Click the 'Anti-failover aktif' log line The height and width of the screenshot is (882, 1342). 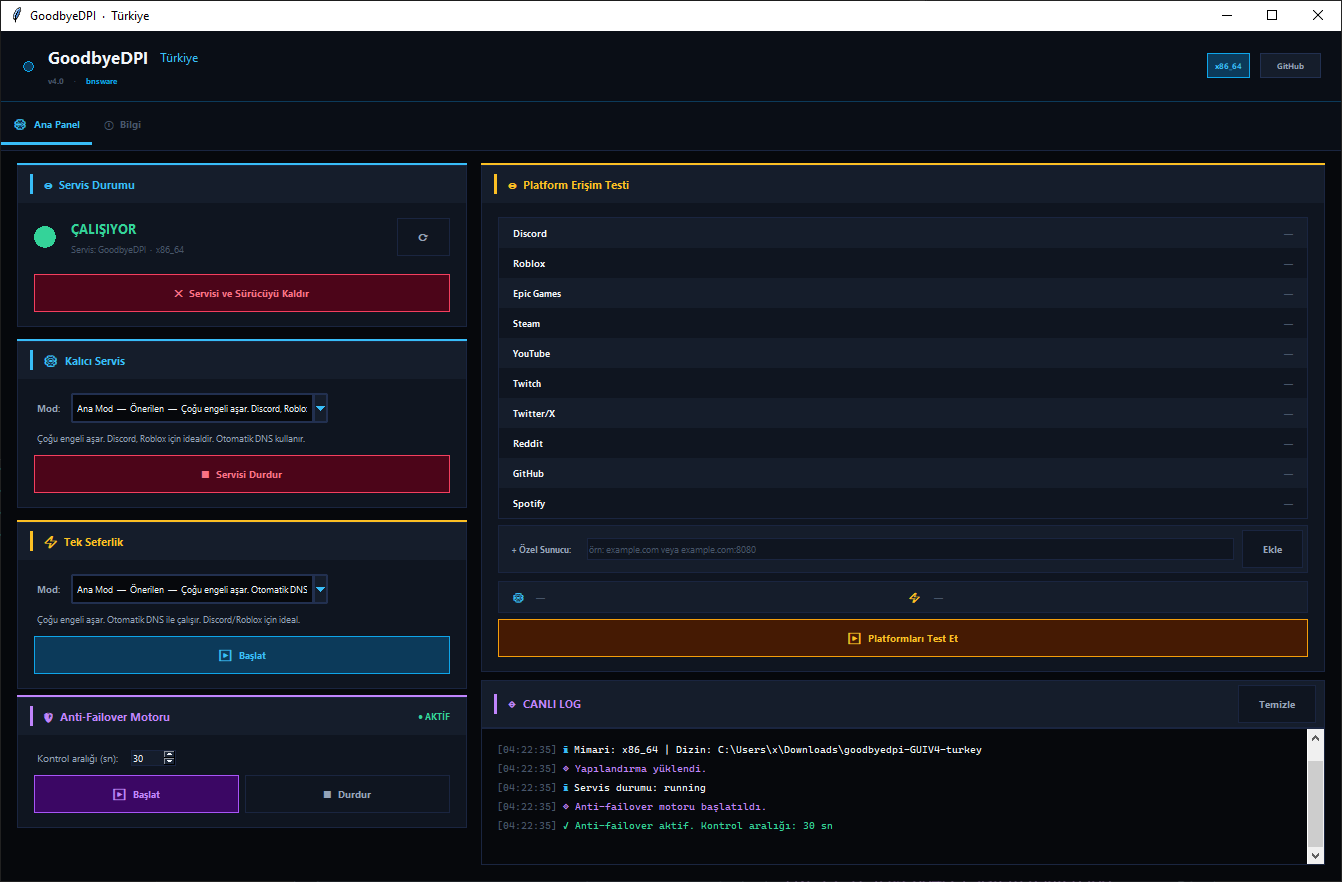[665, 826]
